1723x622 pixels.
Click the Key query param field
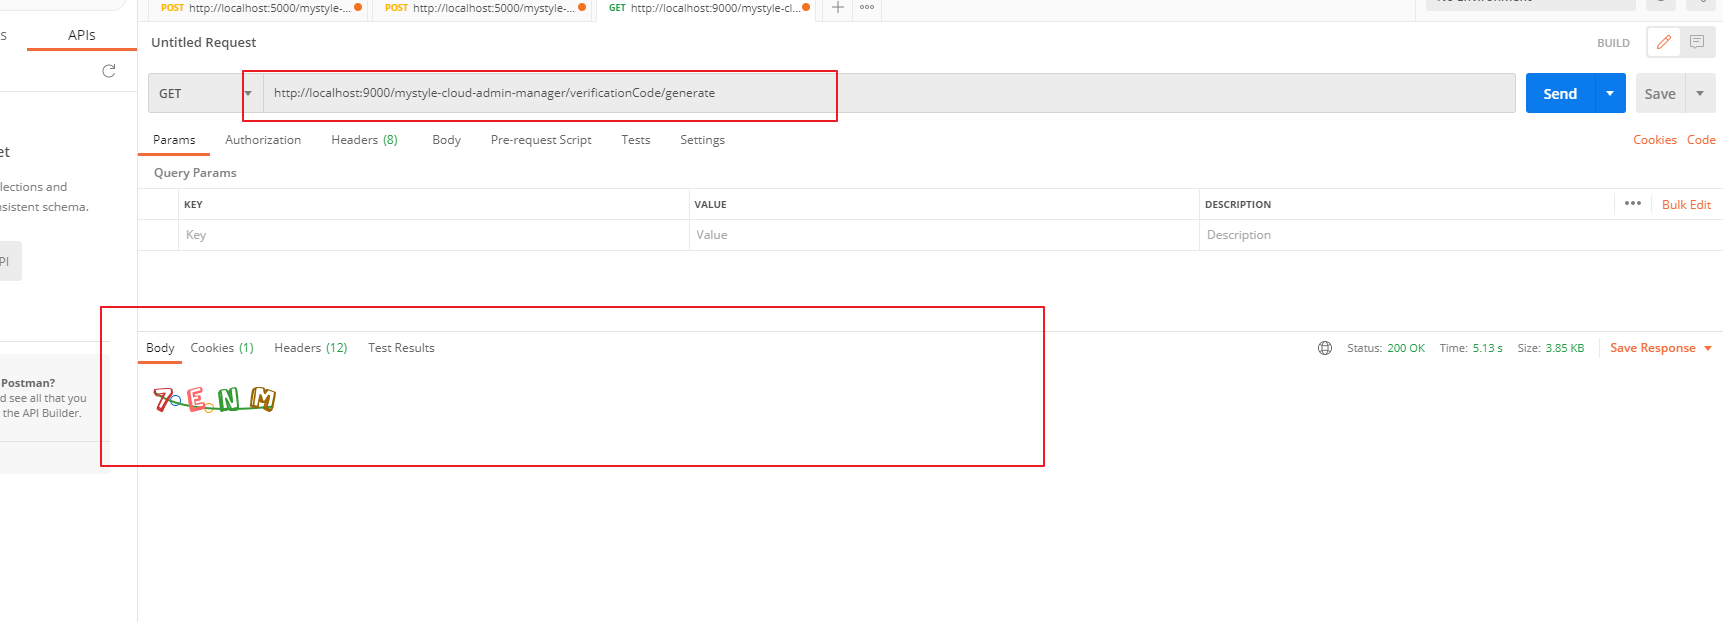pos(432,235)
